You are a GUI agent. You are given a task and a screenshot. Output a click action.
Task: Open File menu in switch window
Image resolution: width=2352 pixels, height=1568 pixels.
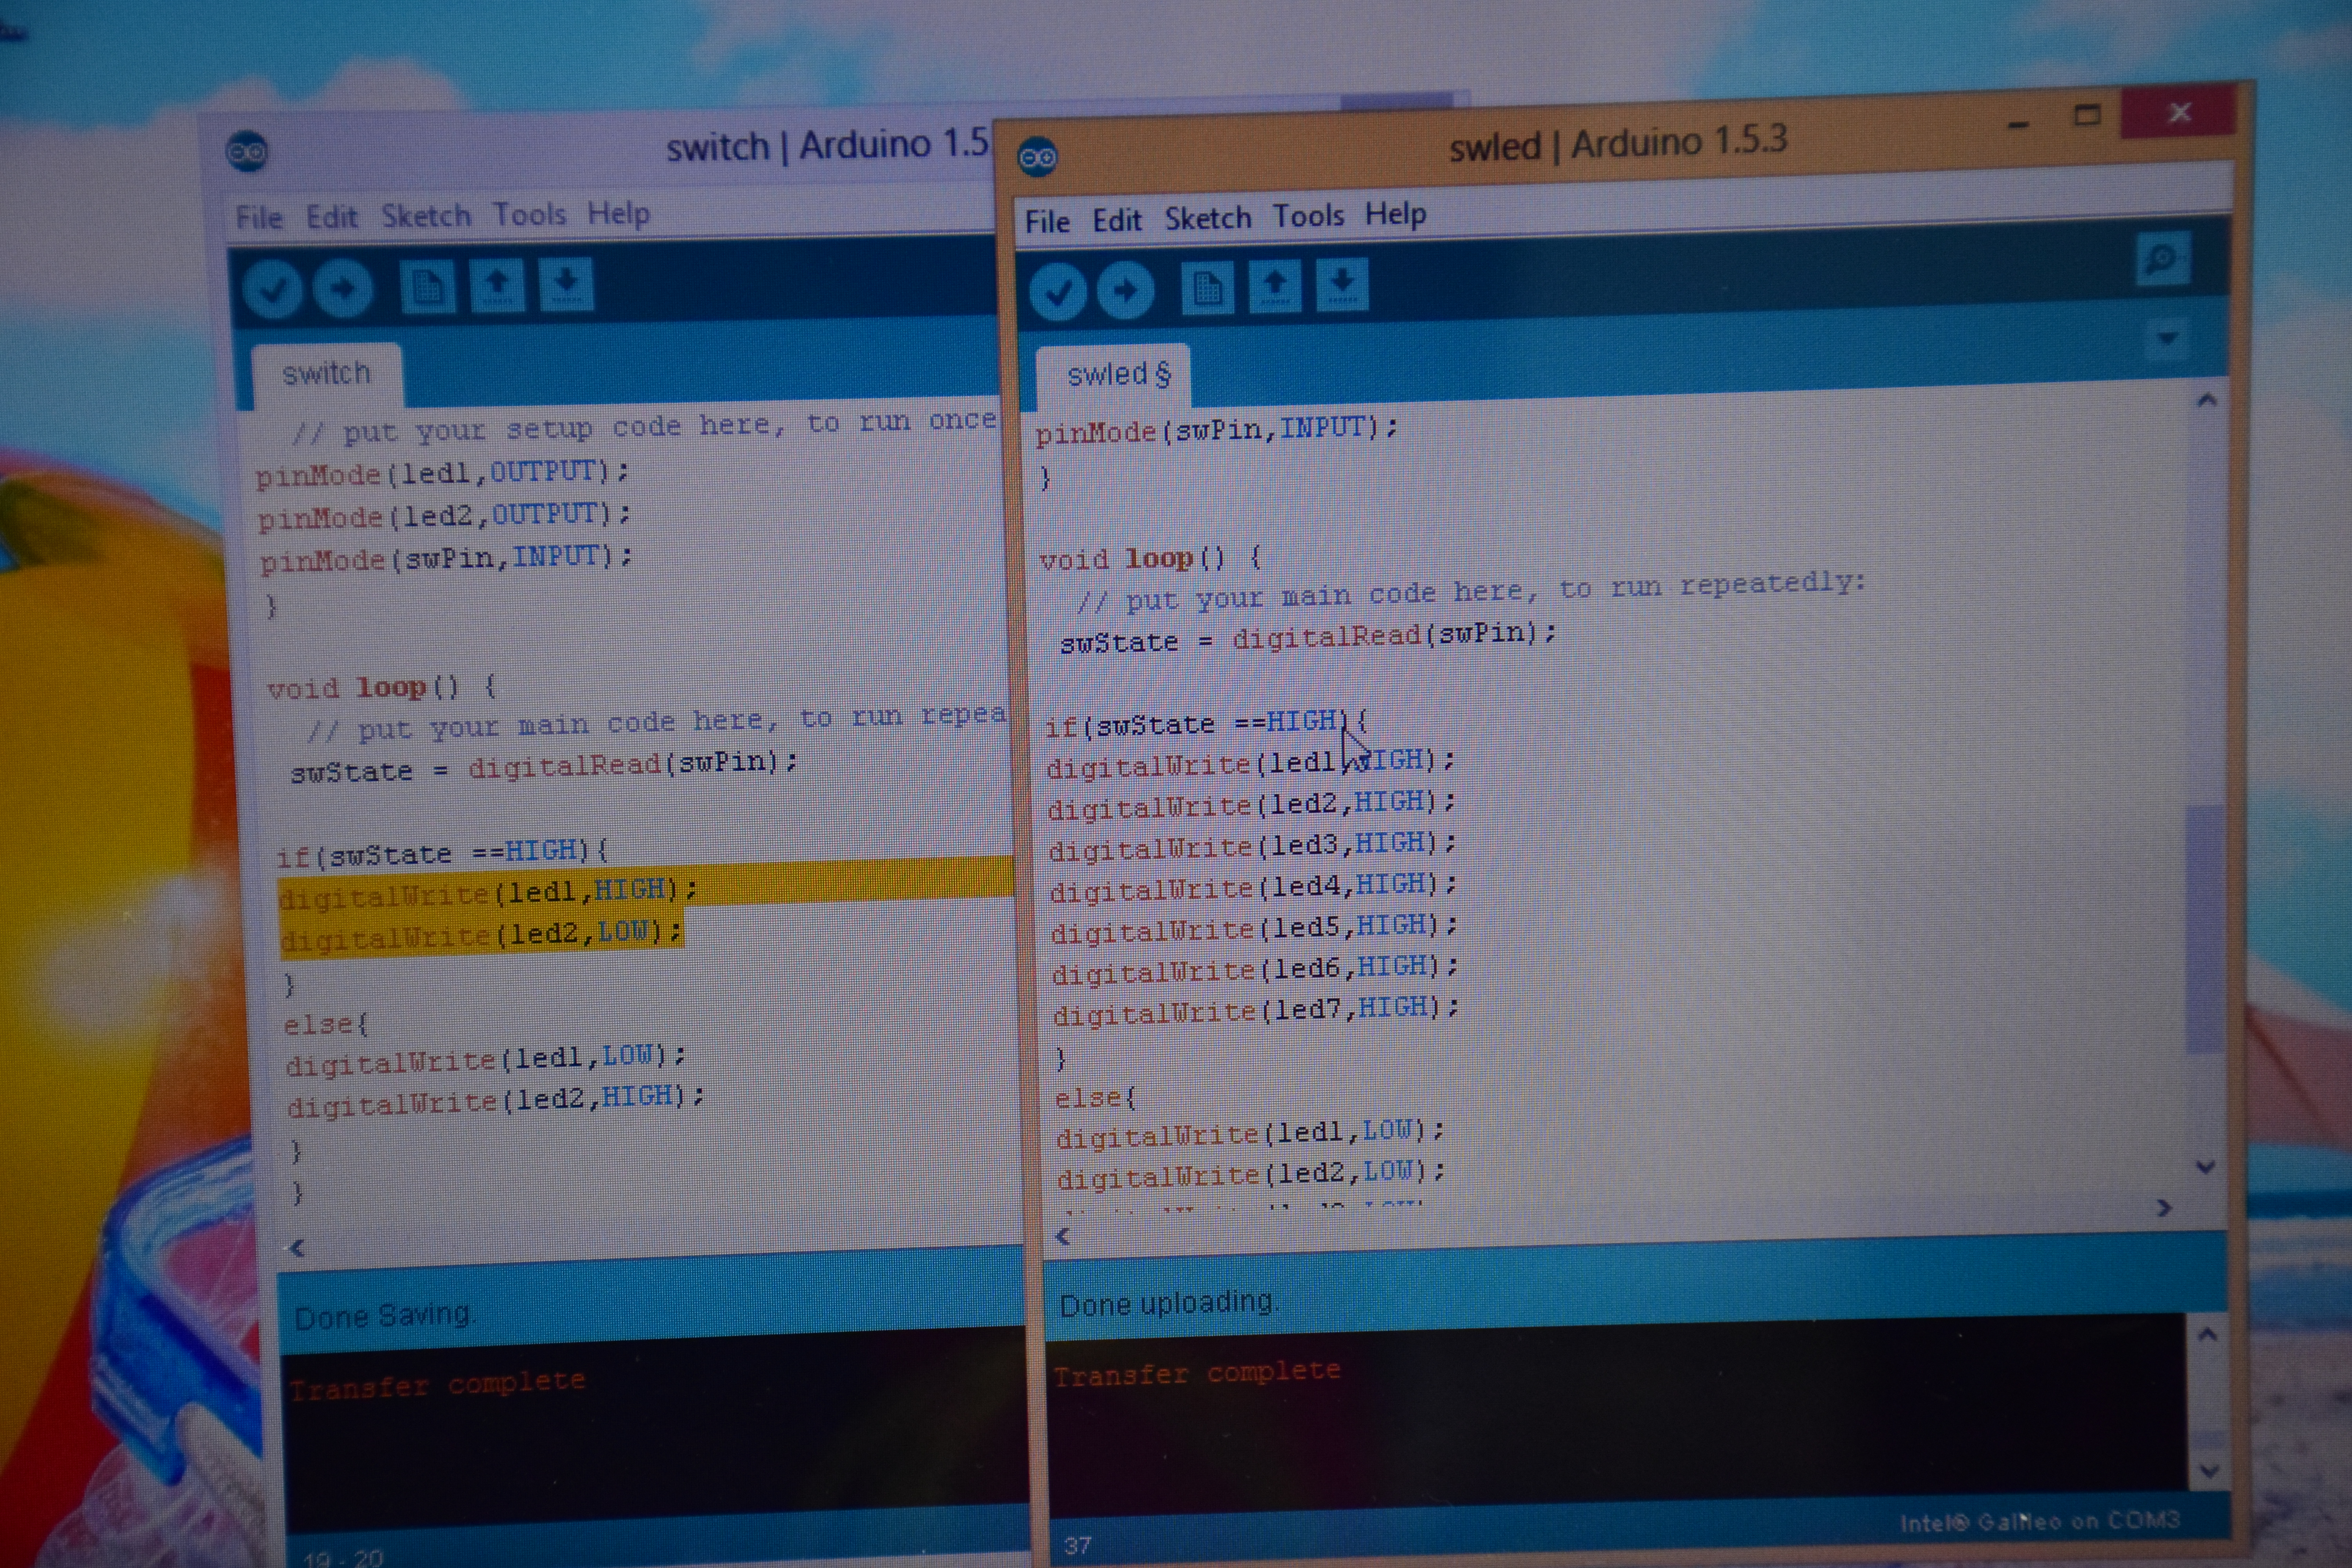coord(259,217)
